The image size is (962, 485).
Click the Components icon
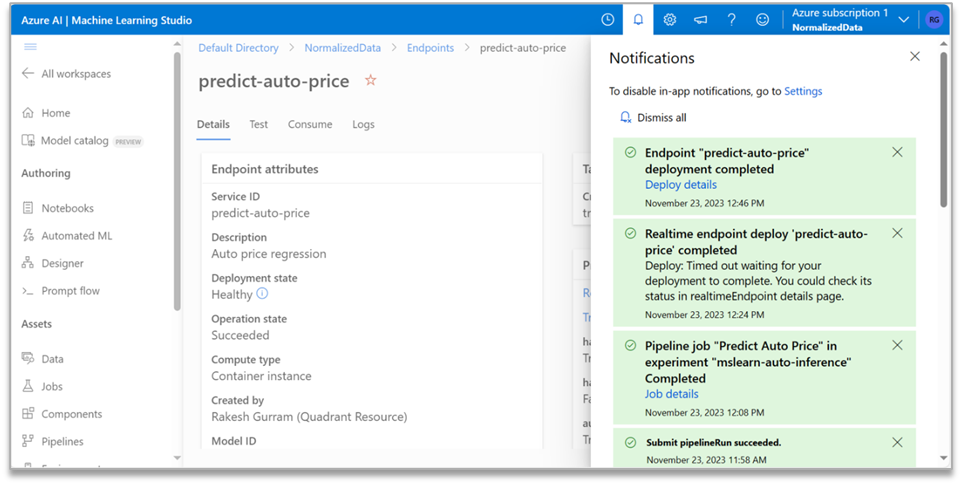28,414
